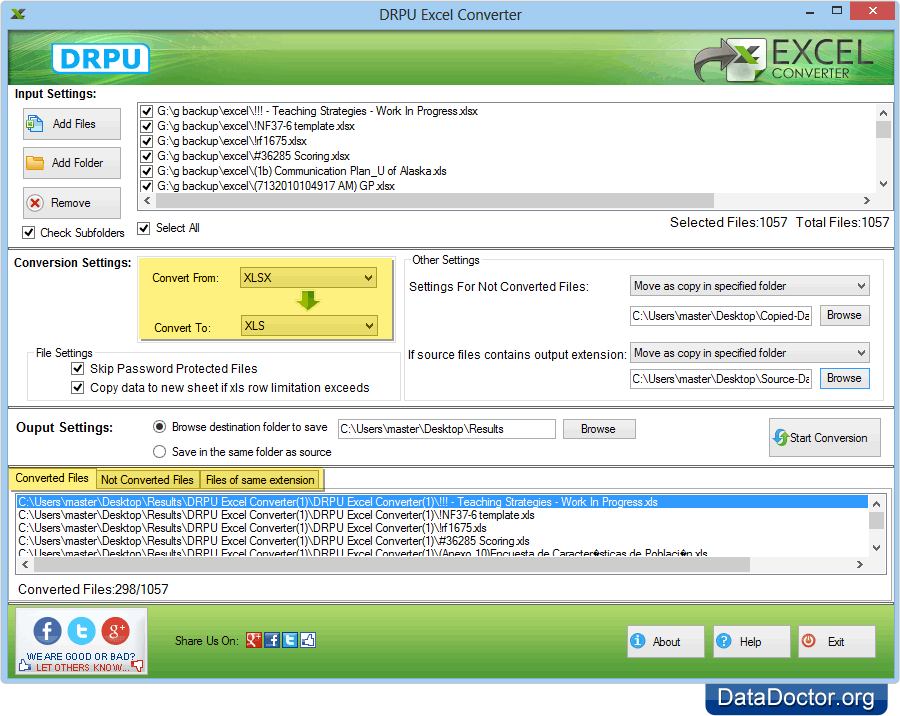This screenshot has height=716, width=900.
Task: Click the small Facebook share icon
Action: tap(272, 640)
